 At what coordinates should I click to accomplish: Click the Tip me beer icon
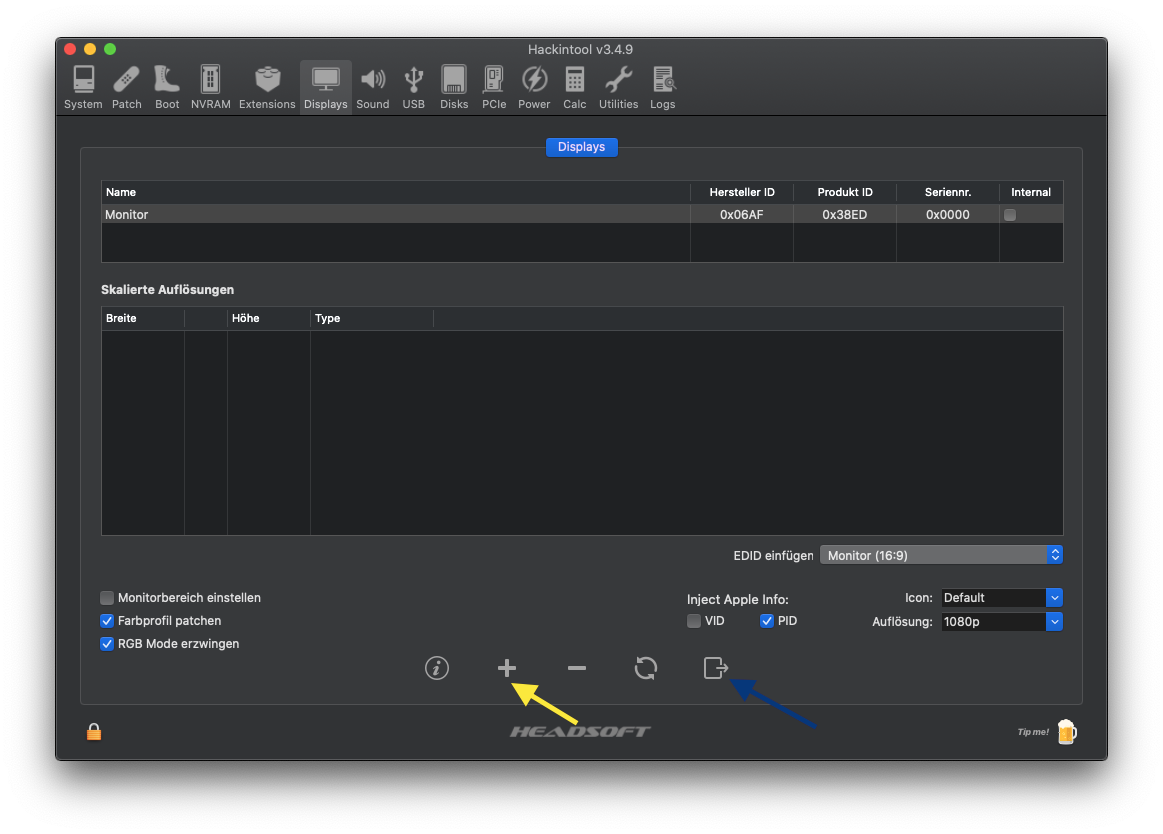pyautogui.click(x=1067, y=732)
